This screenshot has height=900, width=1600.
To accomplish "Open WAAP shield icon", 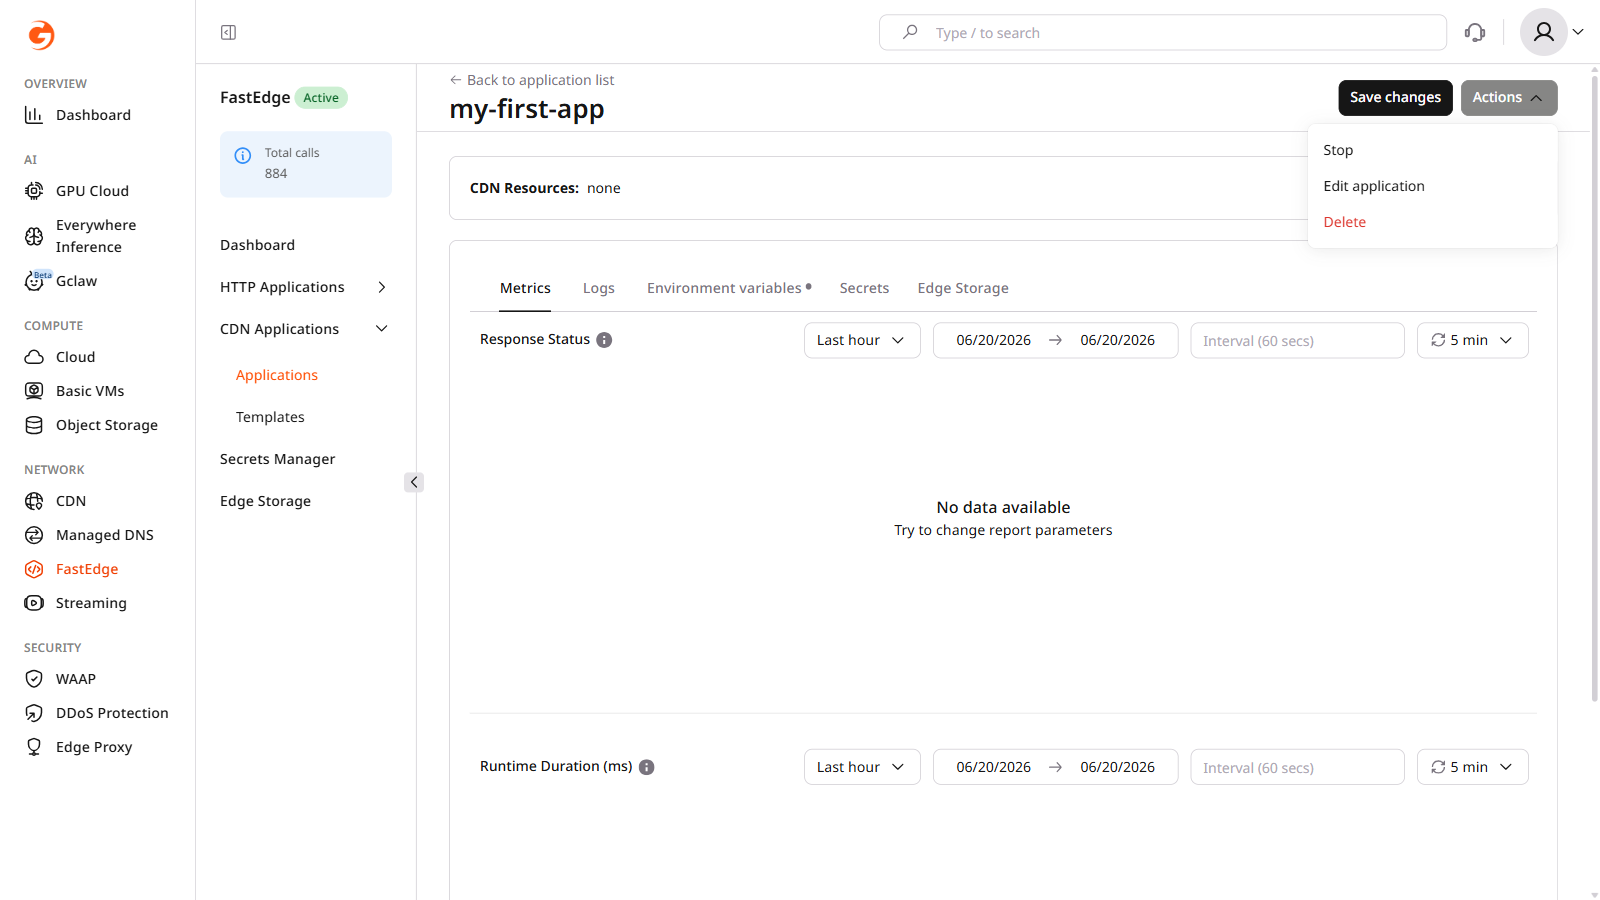I will click(34, 679).
